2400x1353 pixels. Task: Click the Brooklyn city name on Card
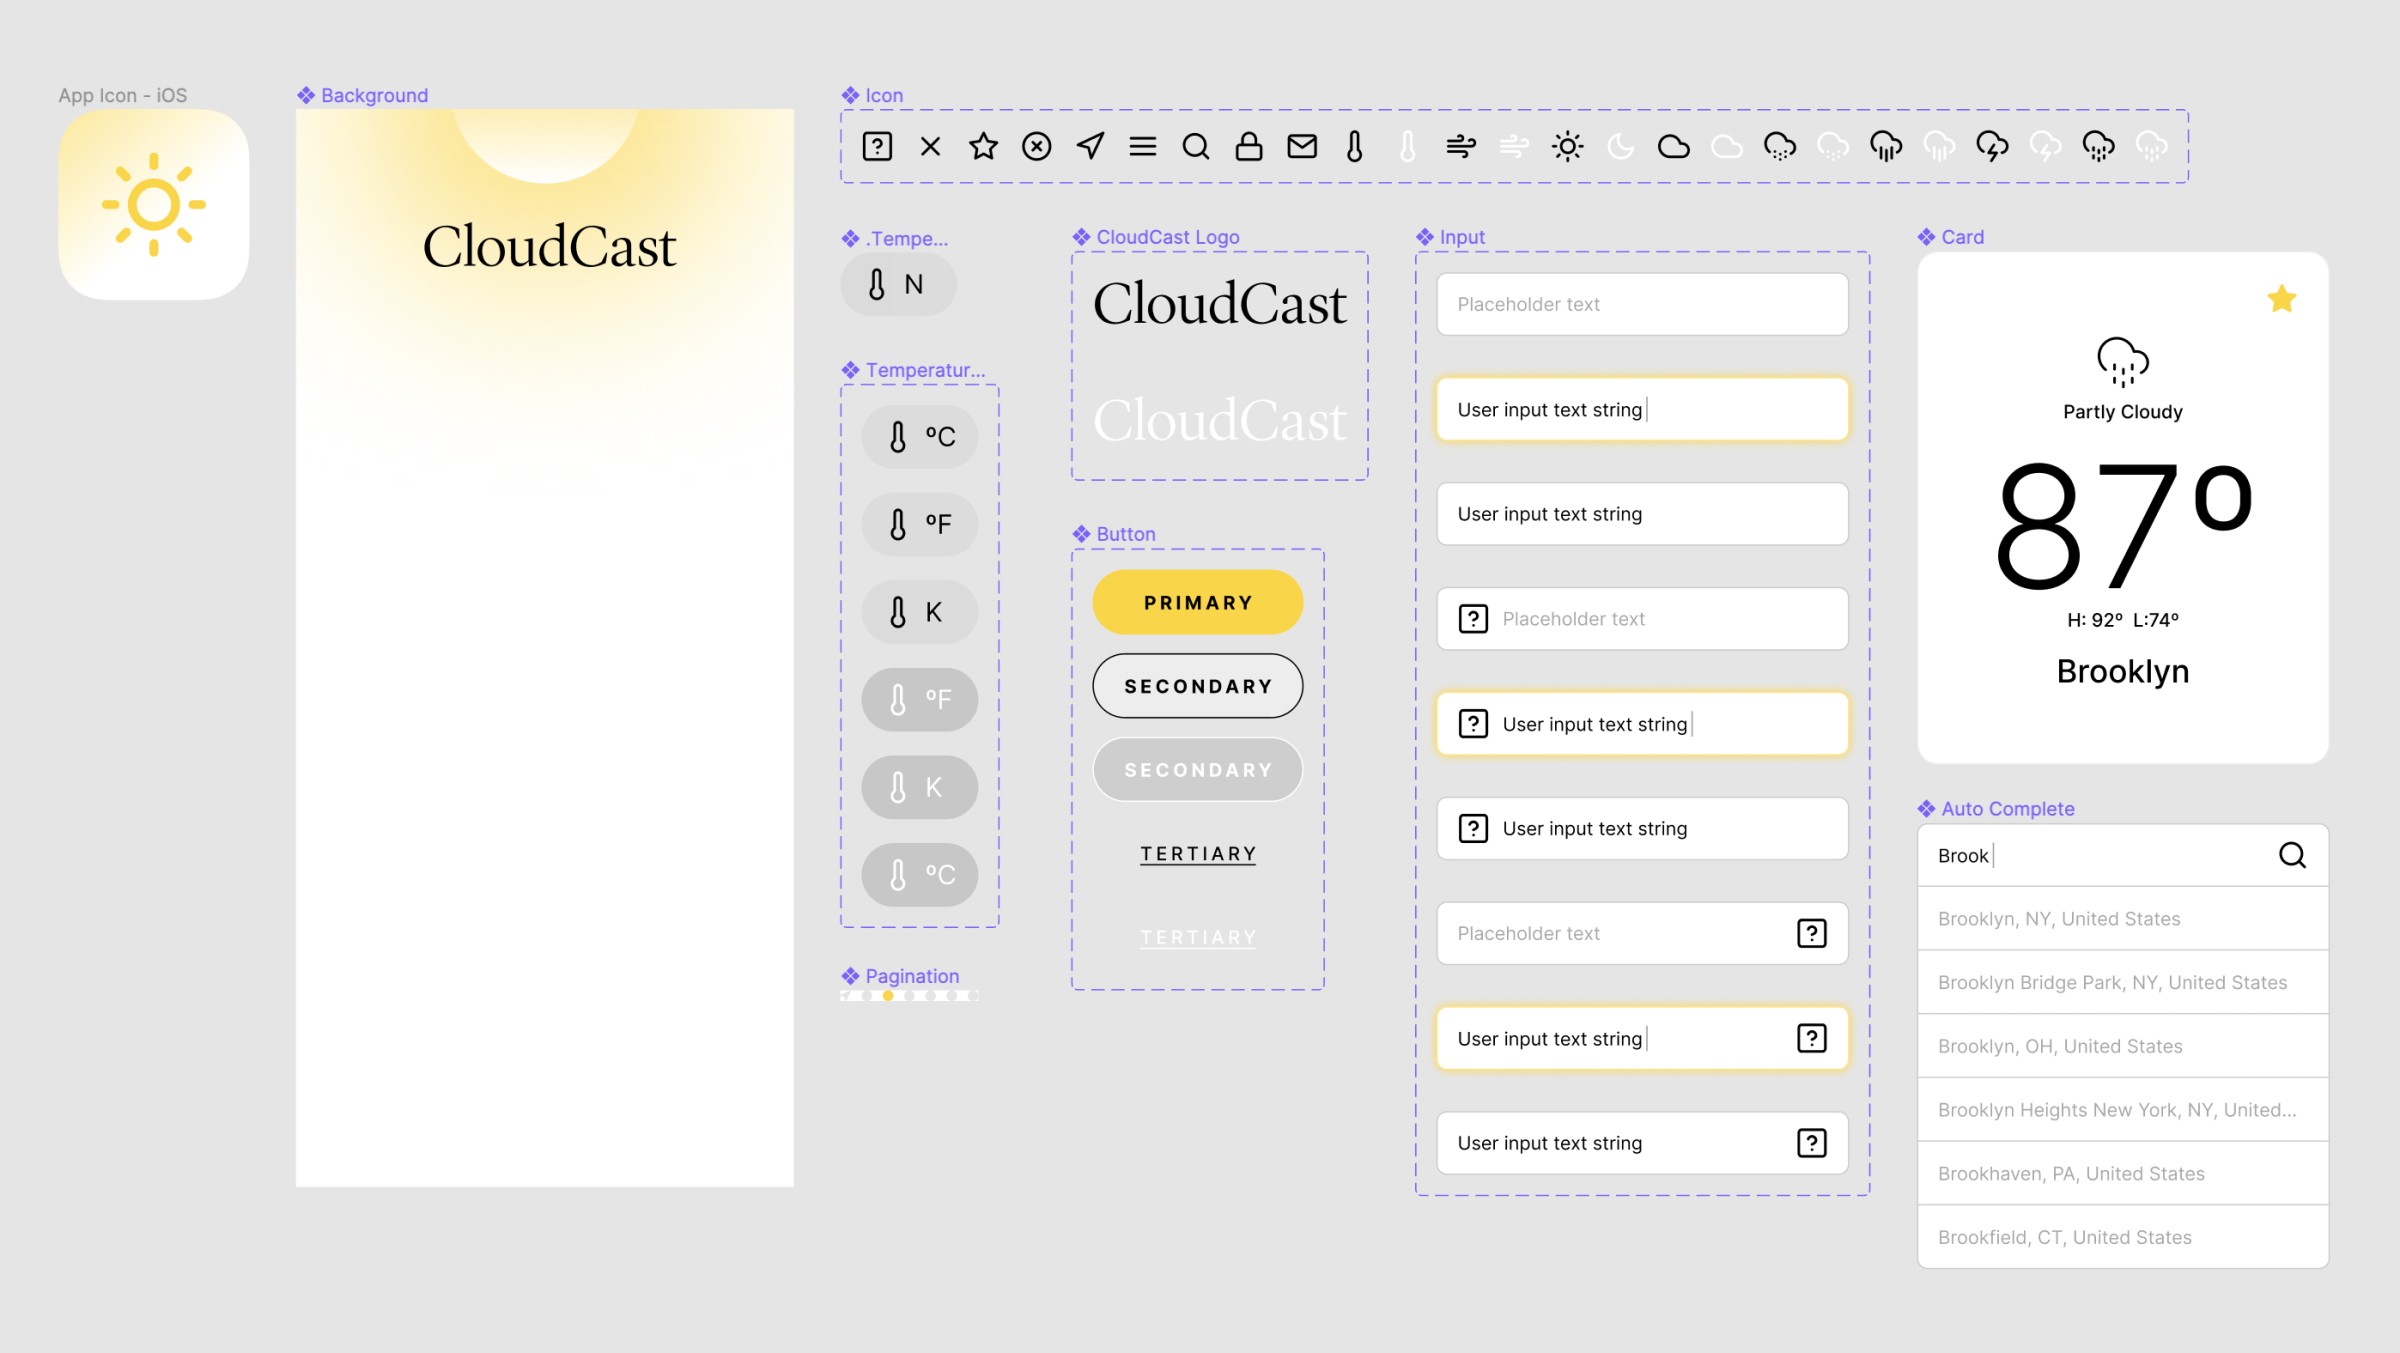(2123, 671)
